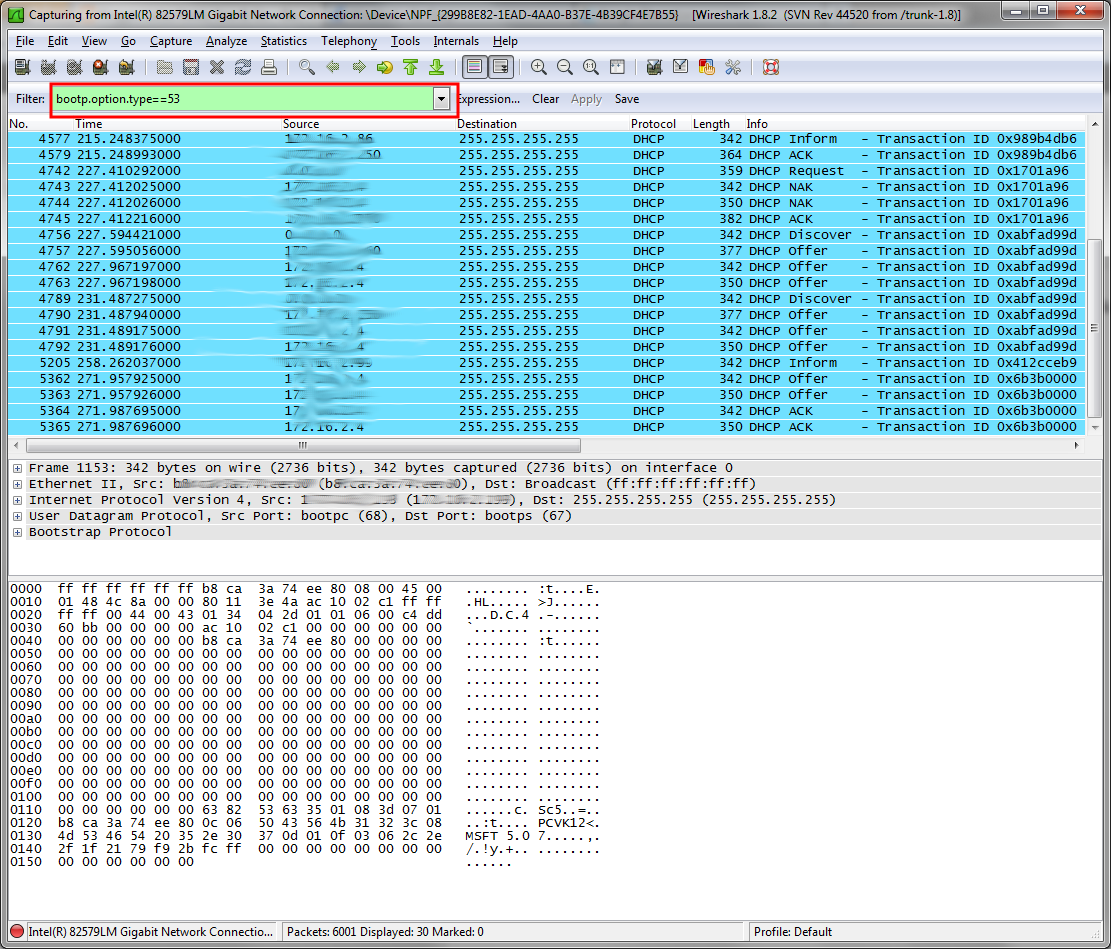The height and width of the screenshot is (949, 1111).
Task: Jump to the first packet
Action: pos(410,67)
